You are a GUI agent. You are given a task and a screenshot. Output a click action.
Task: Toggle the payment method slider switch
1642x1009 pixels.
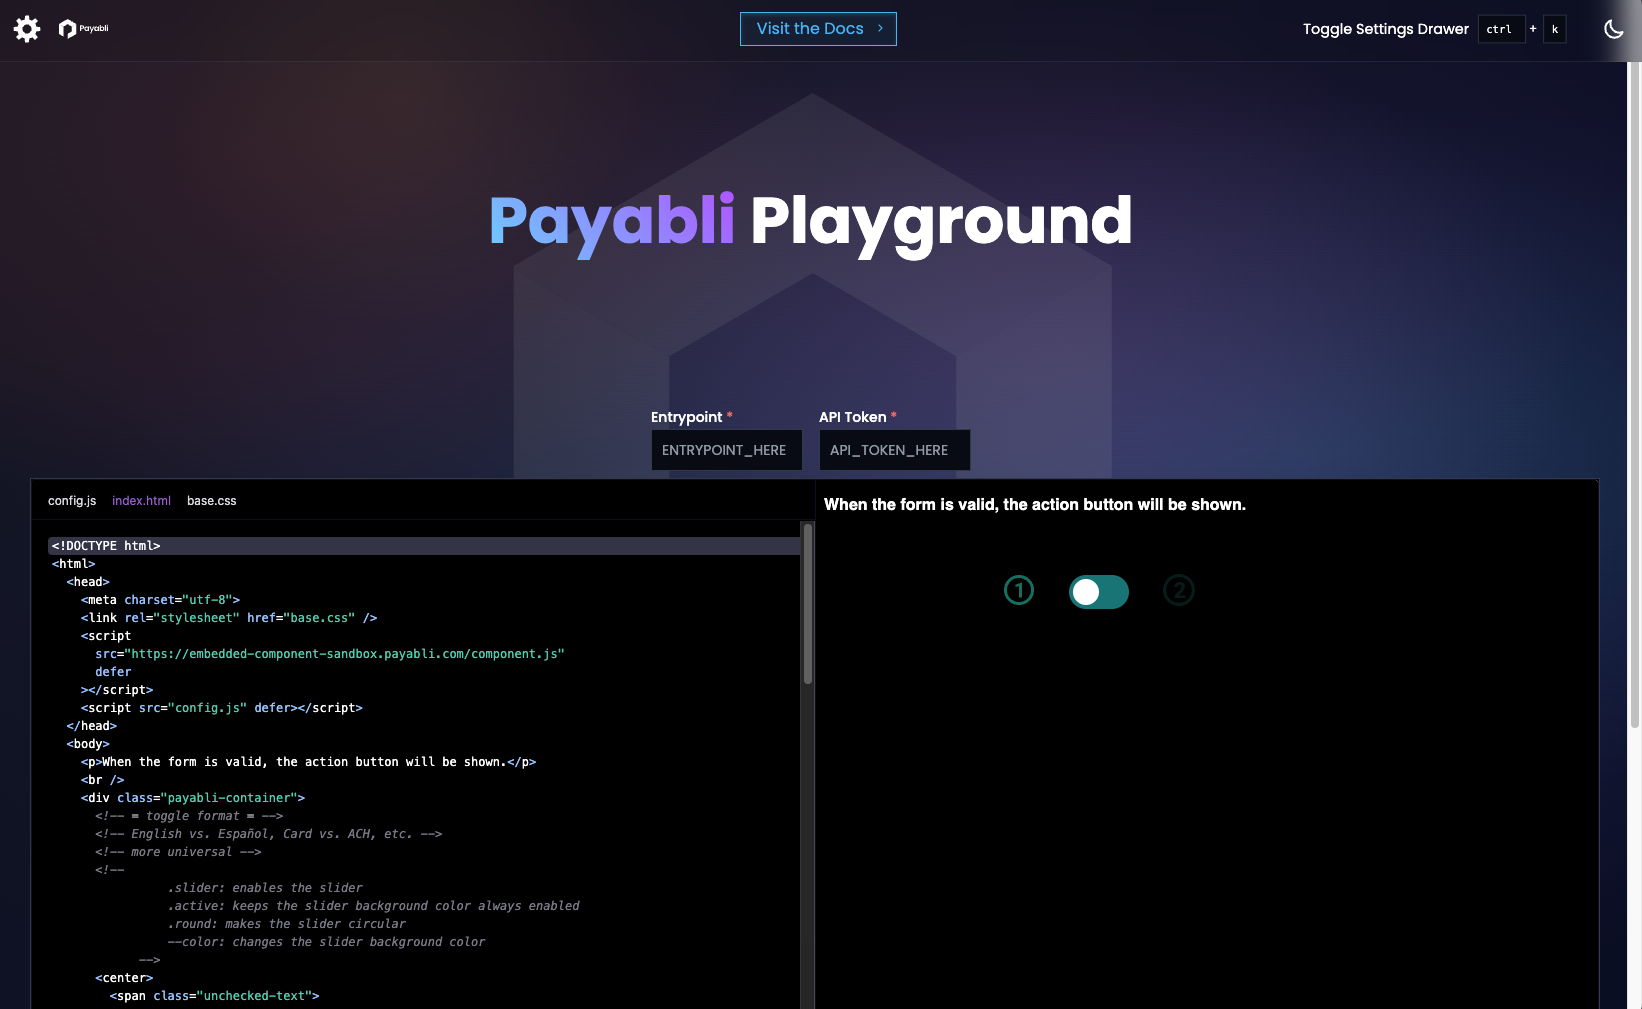point(1099,591)
